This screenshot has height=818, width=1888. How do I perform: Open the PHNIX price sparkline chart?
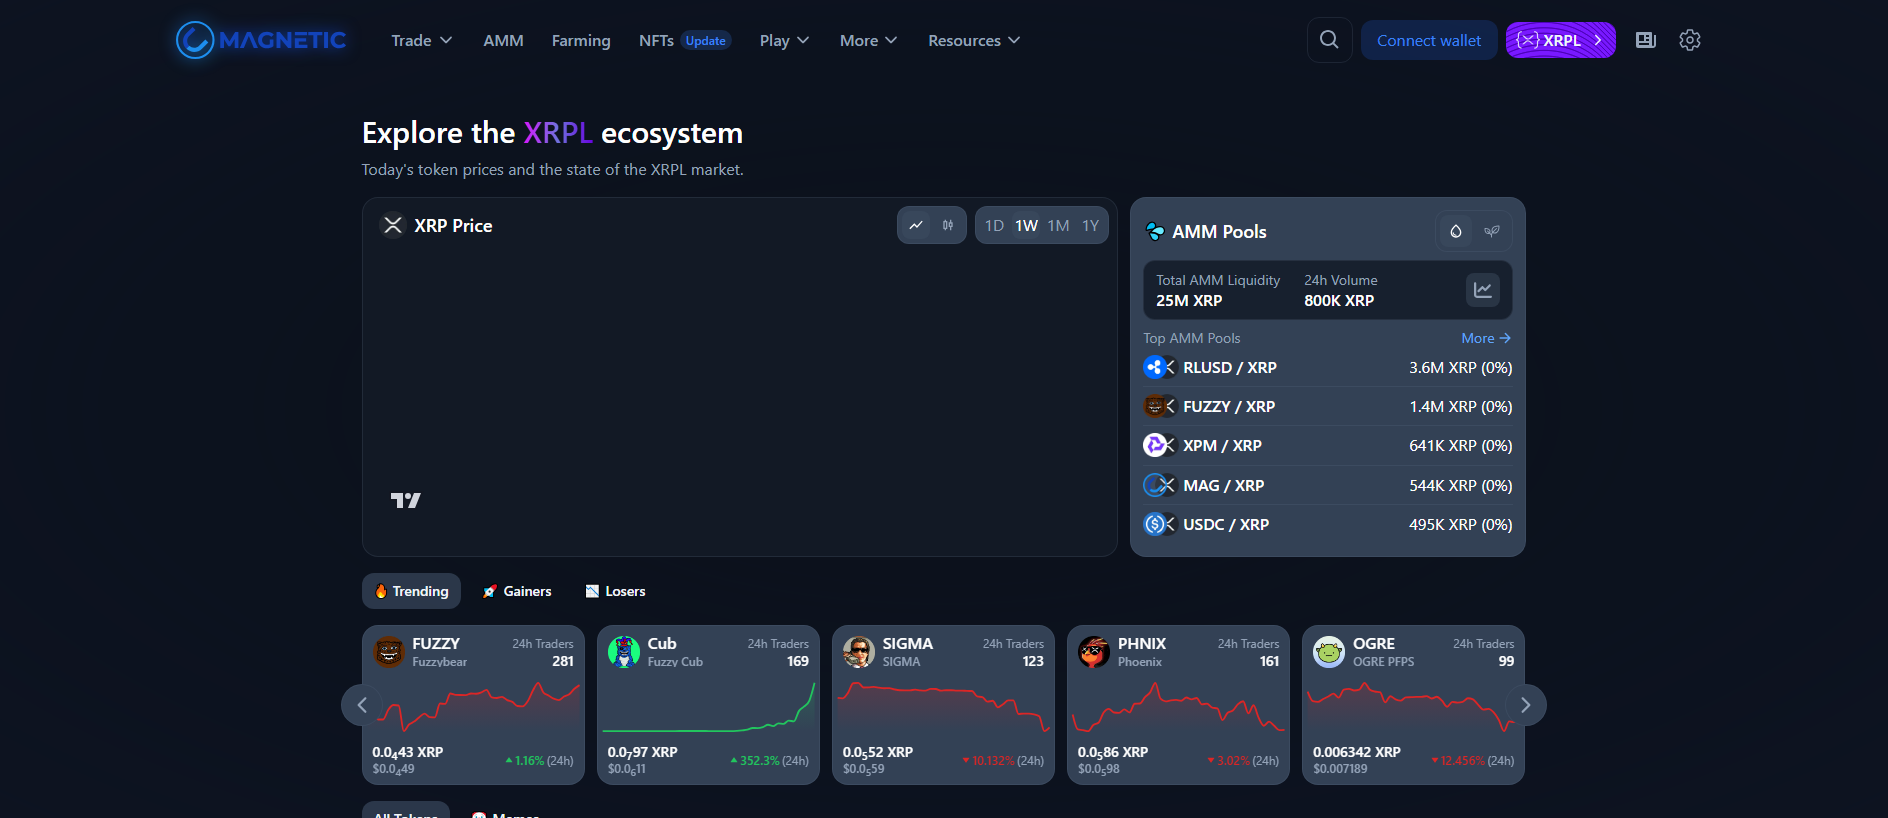[x=1179, y=707]
